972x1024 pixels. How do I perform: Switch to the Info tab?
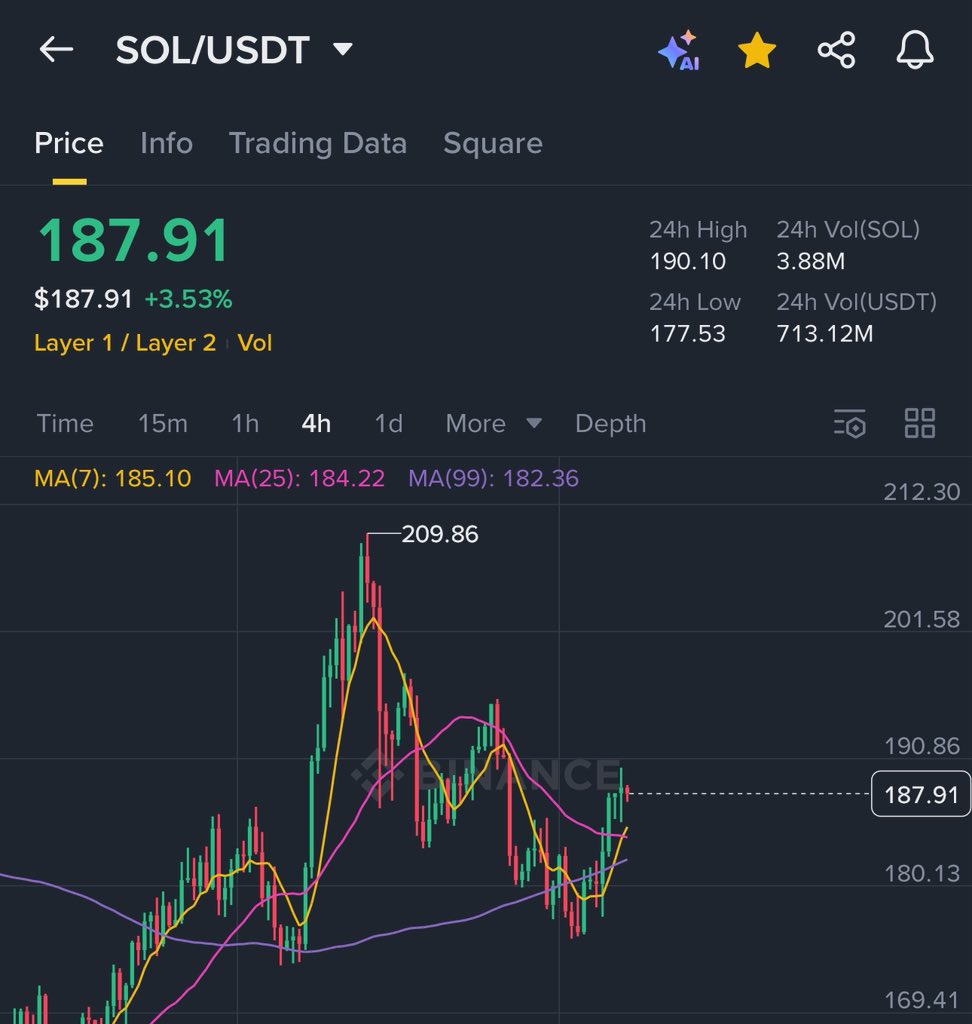click(x=167, y=143)
